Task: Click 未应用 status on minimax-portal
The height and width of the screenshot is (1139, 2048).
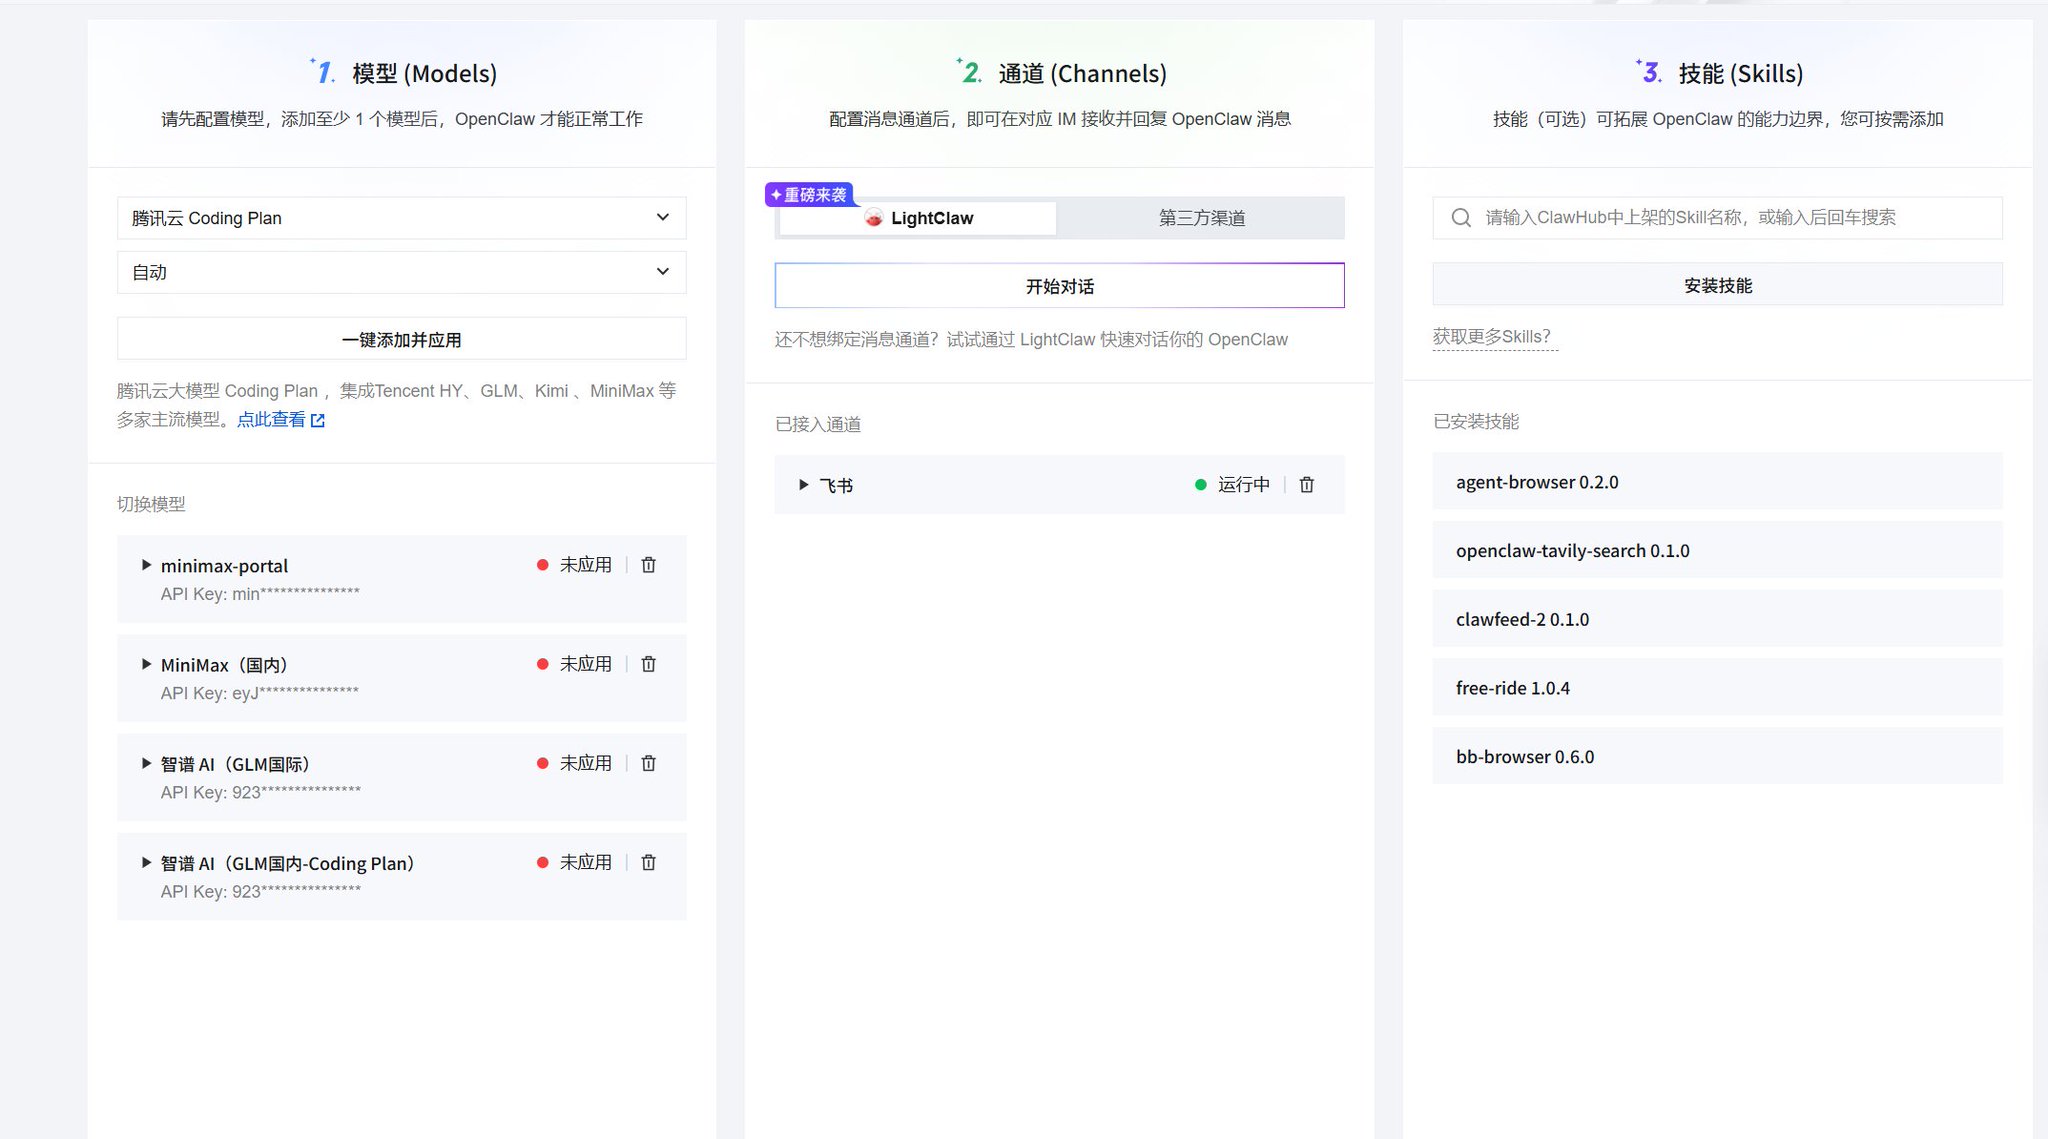Action: (575, 565)
